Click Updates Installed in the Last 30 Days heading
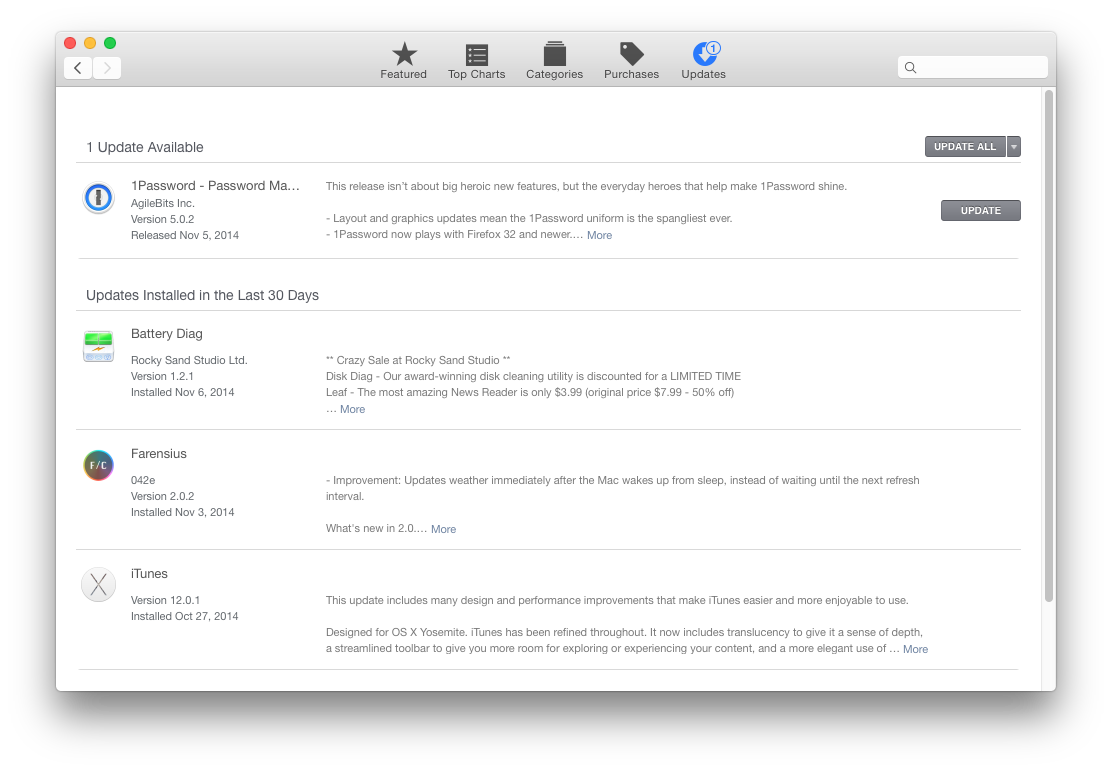The width and height of the screenshot is (1112, 771). coord(203,296)
